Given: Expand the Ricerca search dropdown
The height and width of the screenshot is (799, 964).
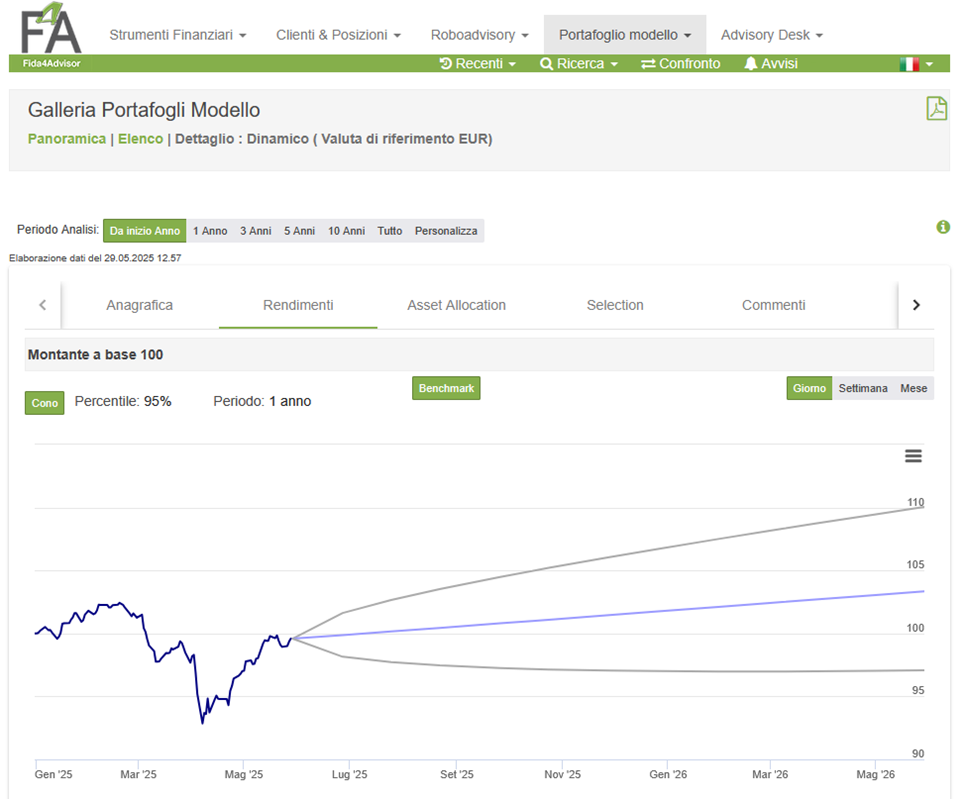Looking at the screenshot, I should (x=579, y=63).
